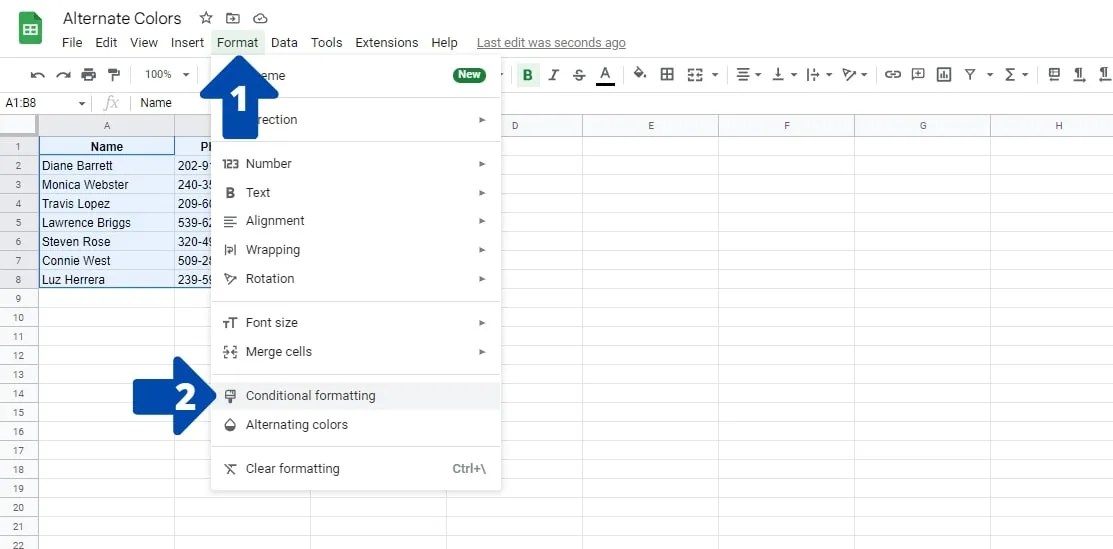Click the Name header cell
Image resolution: width=1113 pixels, height=549 pixels.
coord(106,146)
